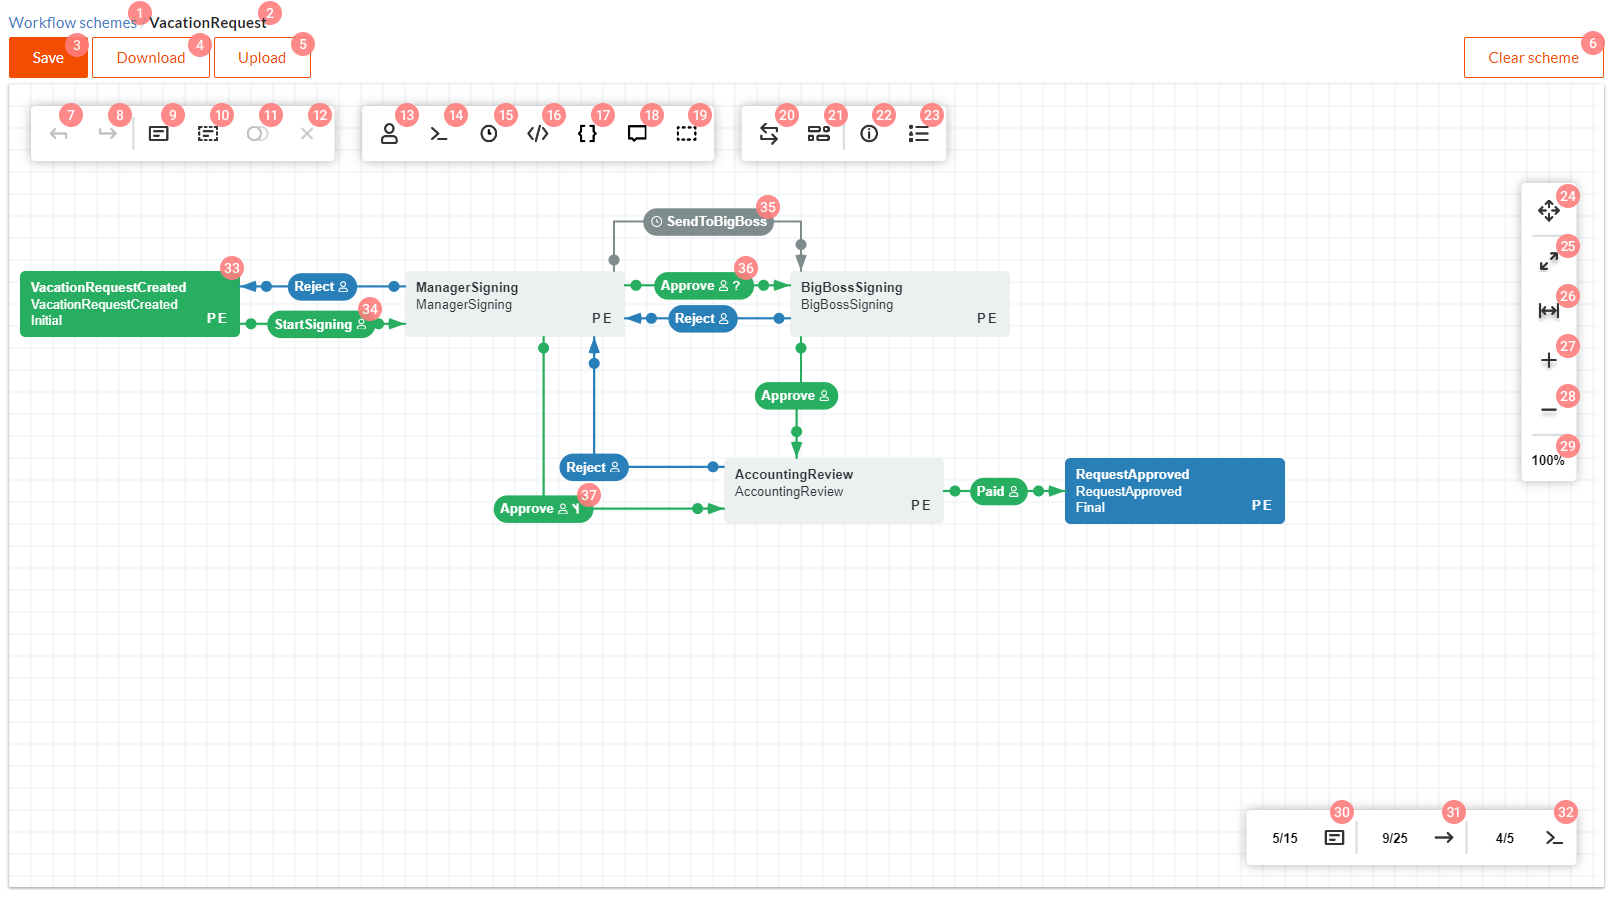1609x902 pixels.
Task: Click the create transition toolbar icon
Action: 257,134
